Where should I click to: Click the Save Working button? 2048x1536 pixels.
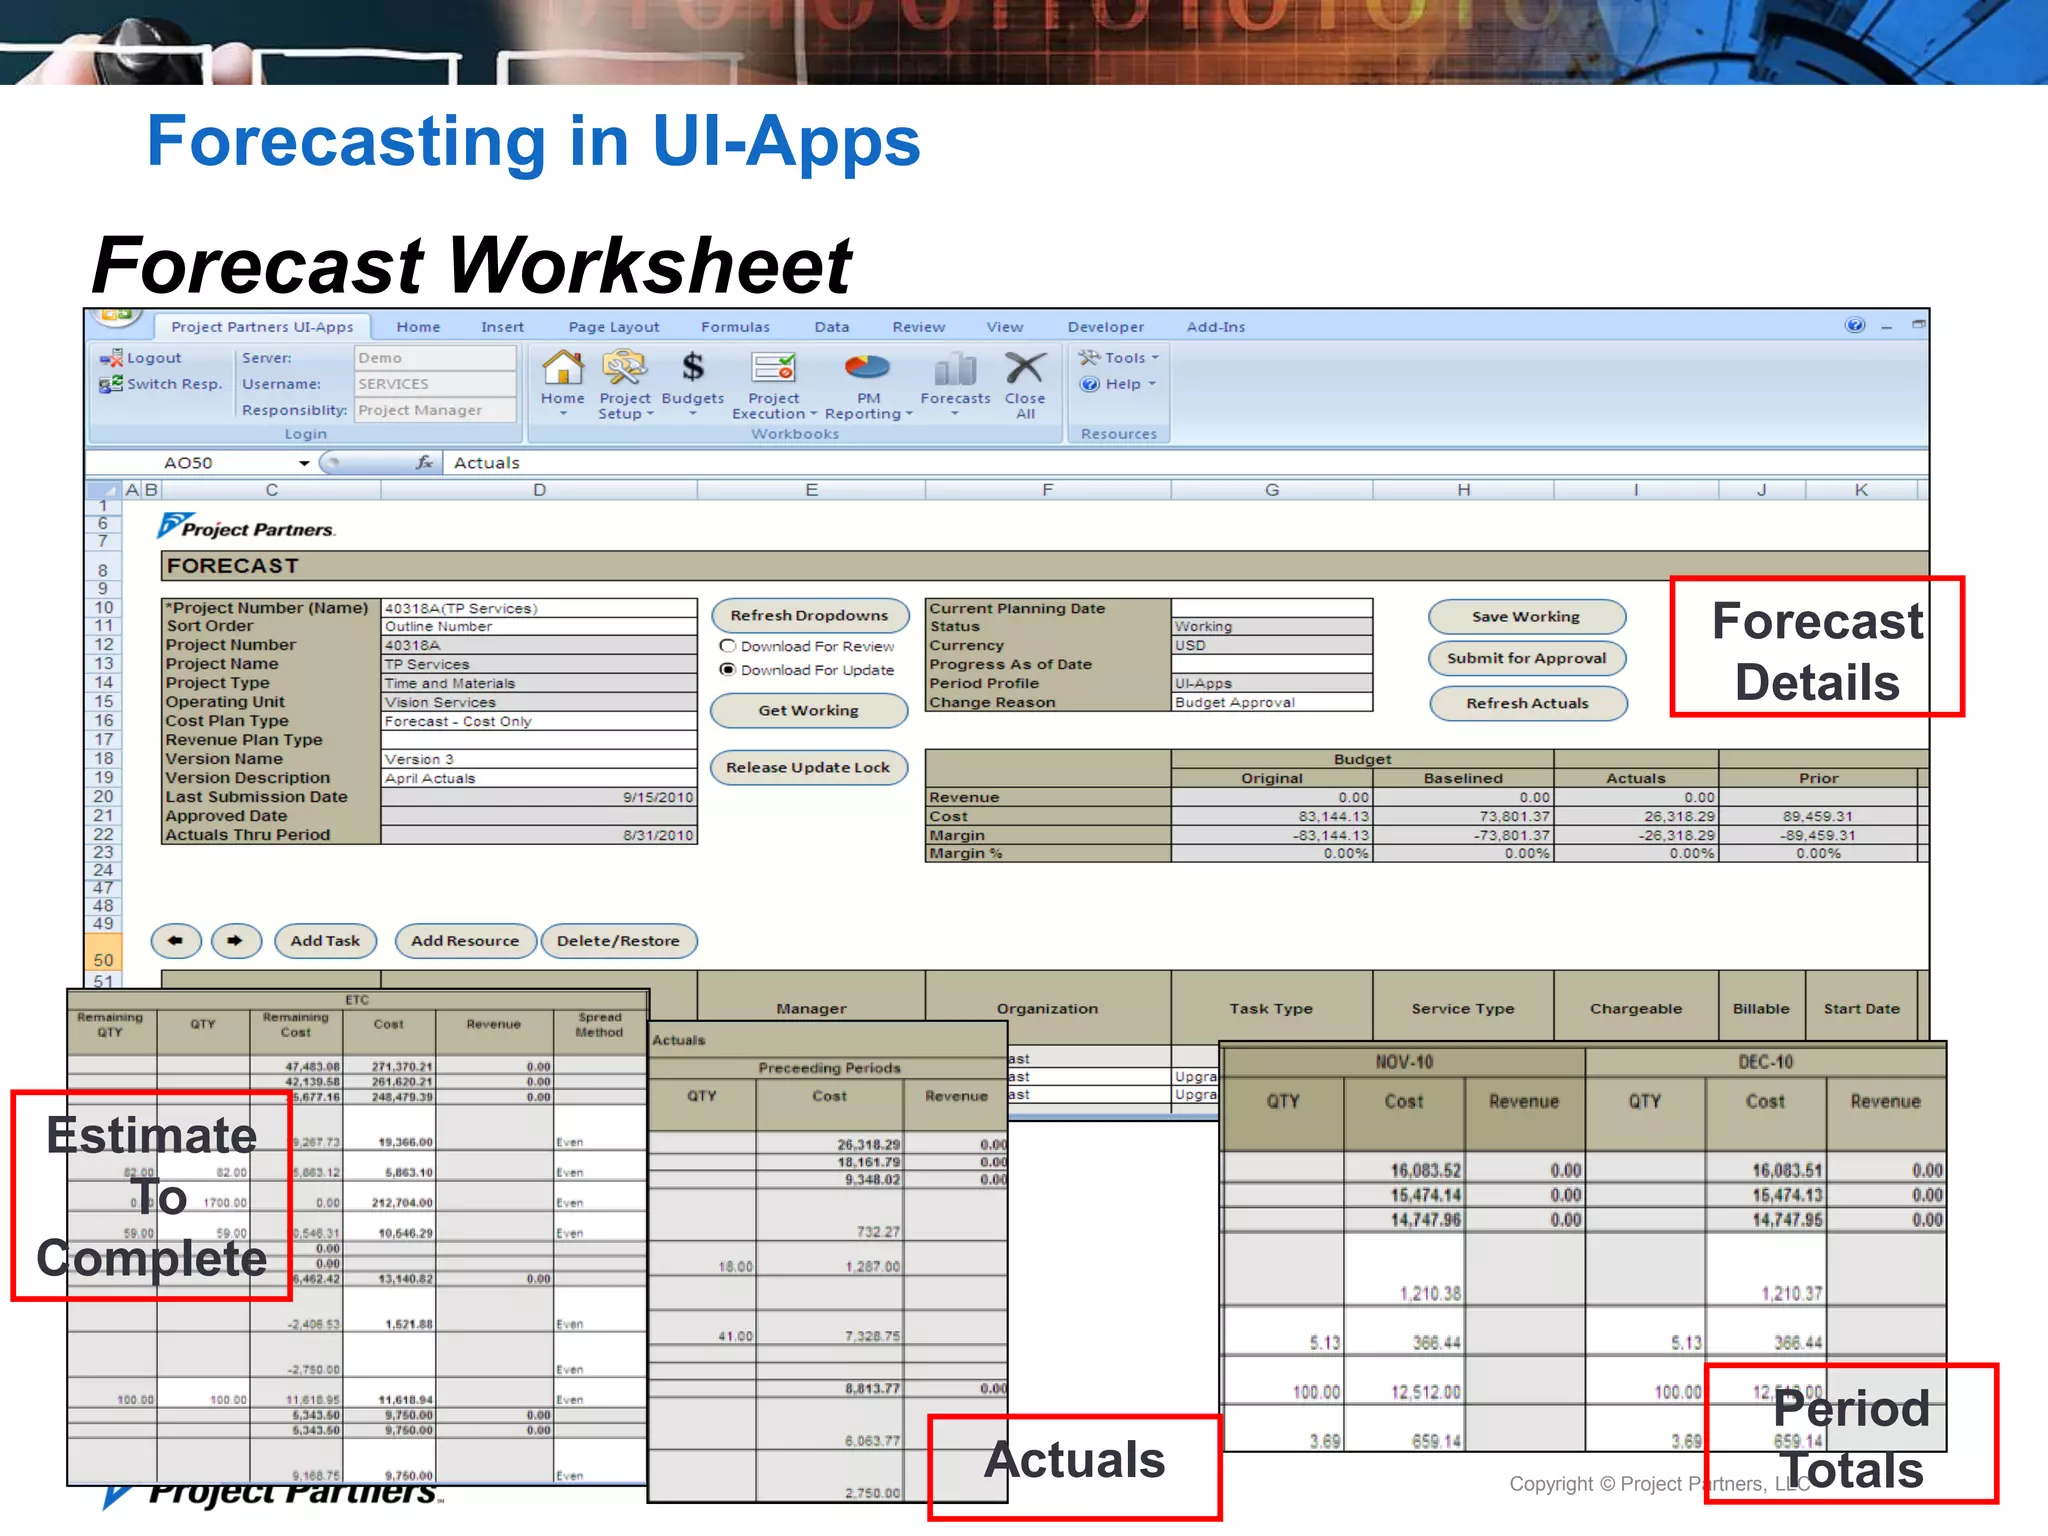pyautogui.click(x=1526, y=617)
